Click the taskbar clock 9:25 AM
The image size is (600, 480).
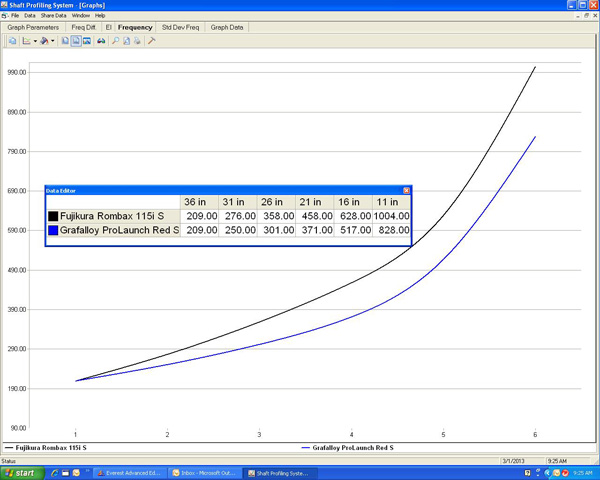point(582,473)
